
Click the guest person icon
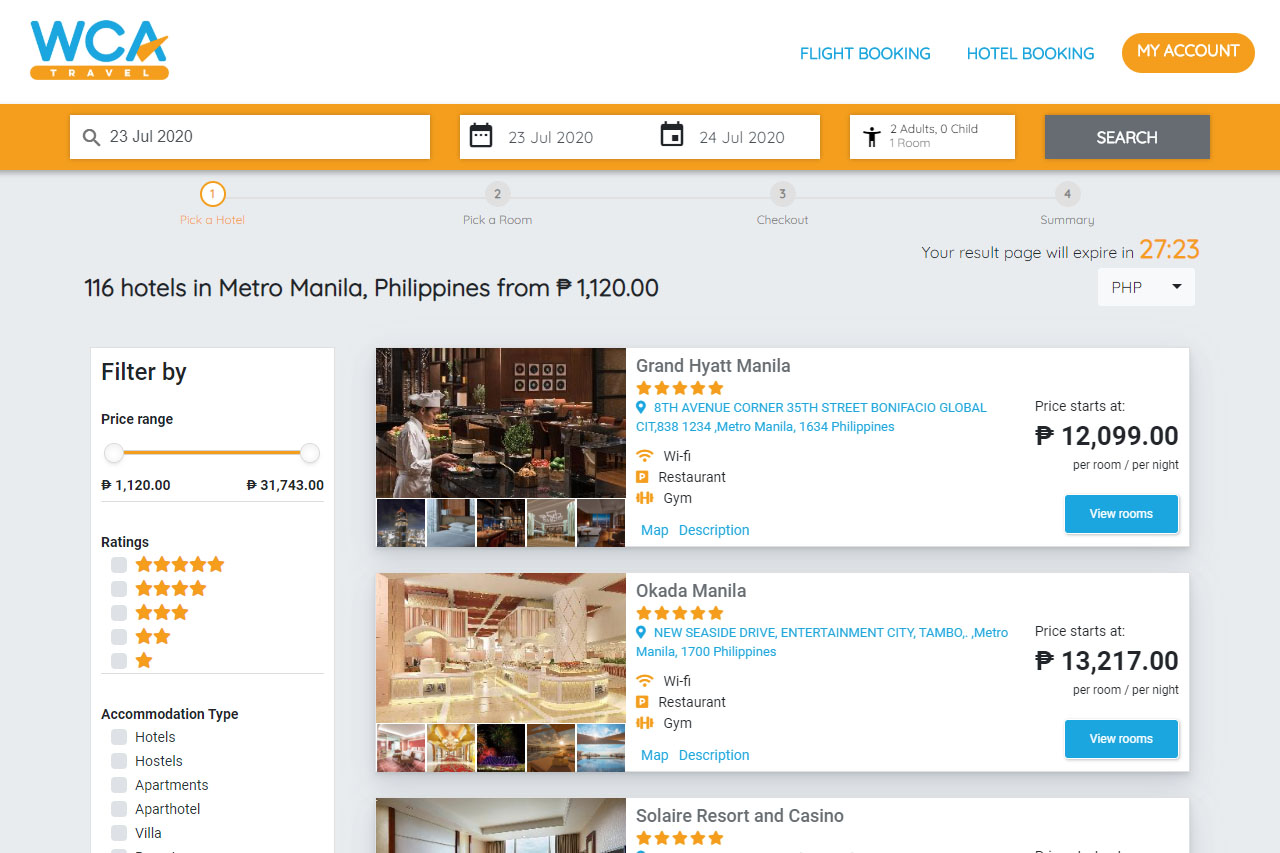coord(872,137)
